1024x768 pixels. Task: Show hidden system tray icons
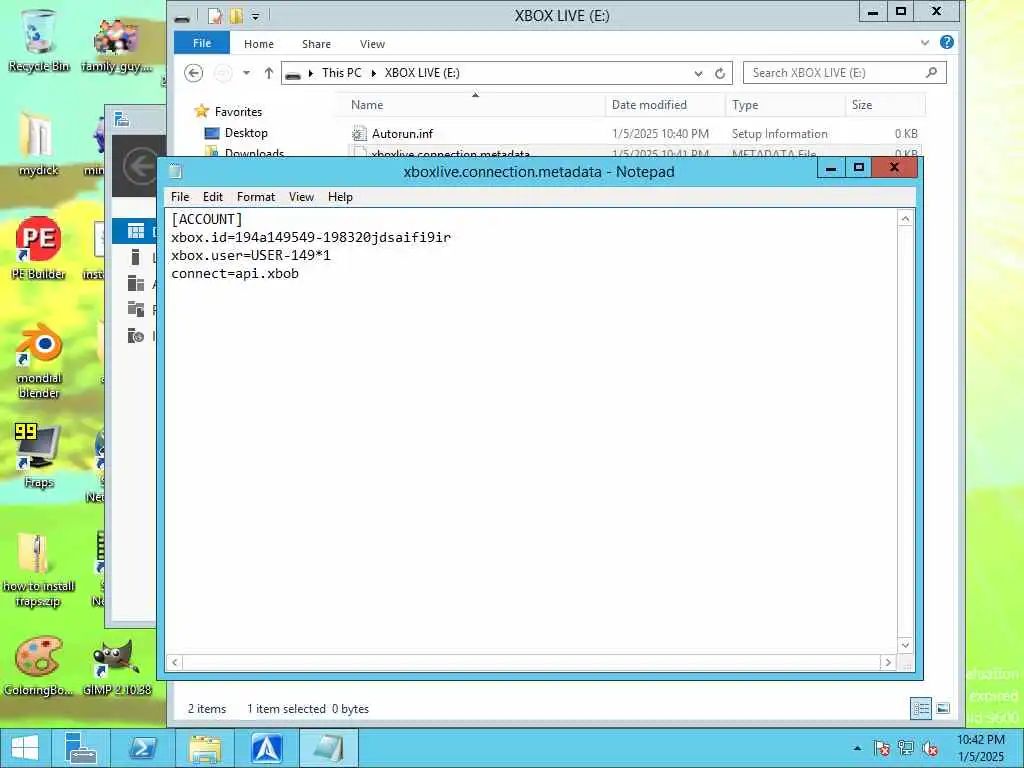(857, 748)
